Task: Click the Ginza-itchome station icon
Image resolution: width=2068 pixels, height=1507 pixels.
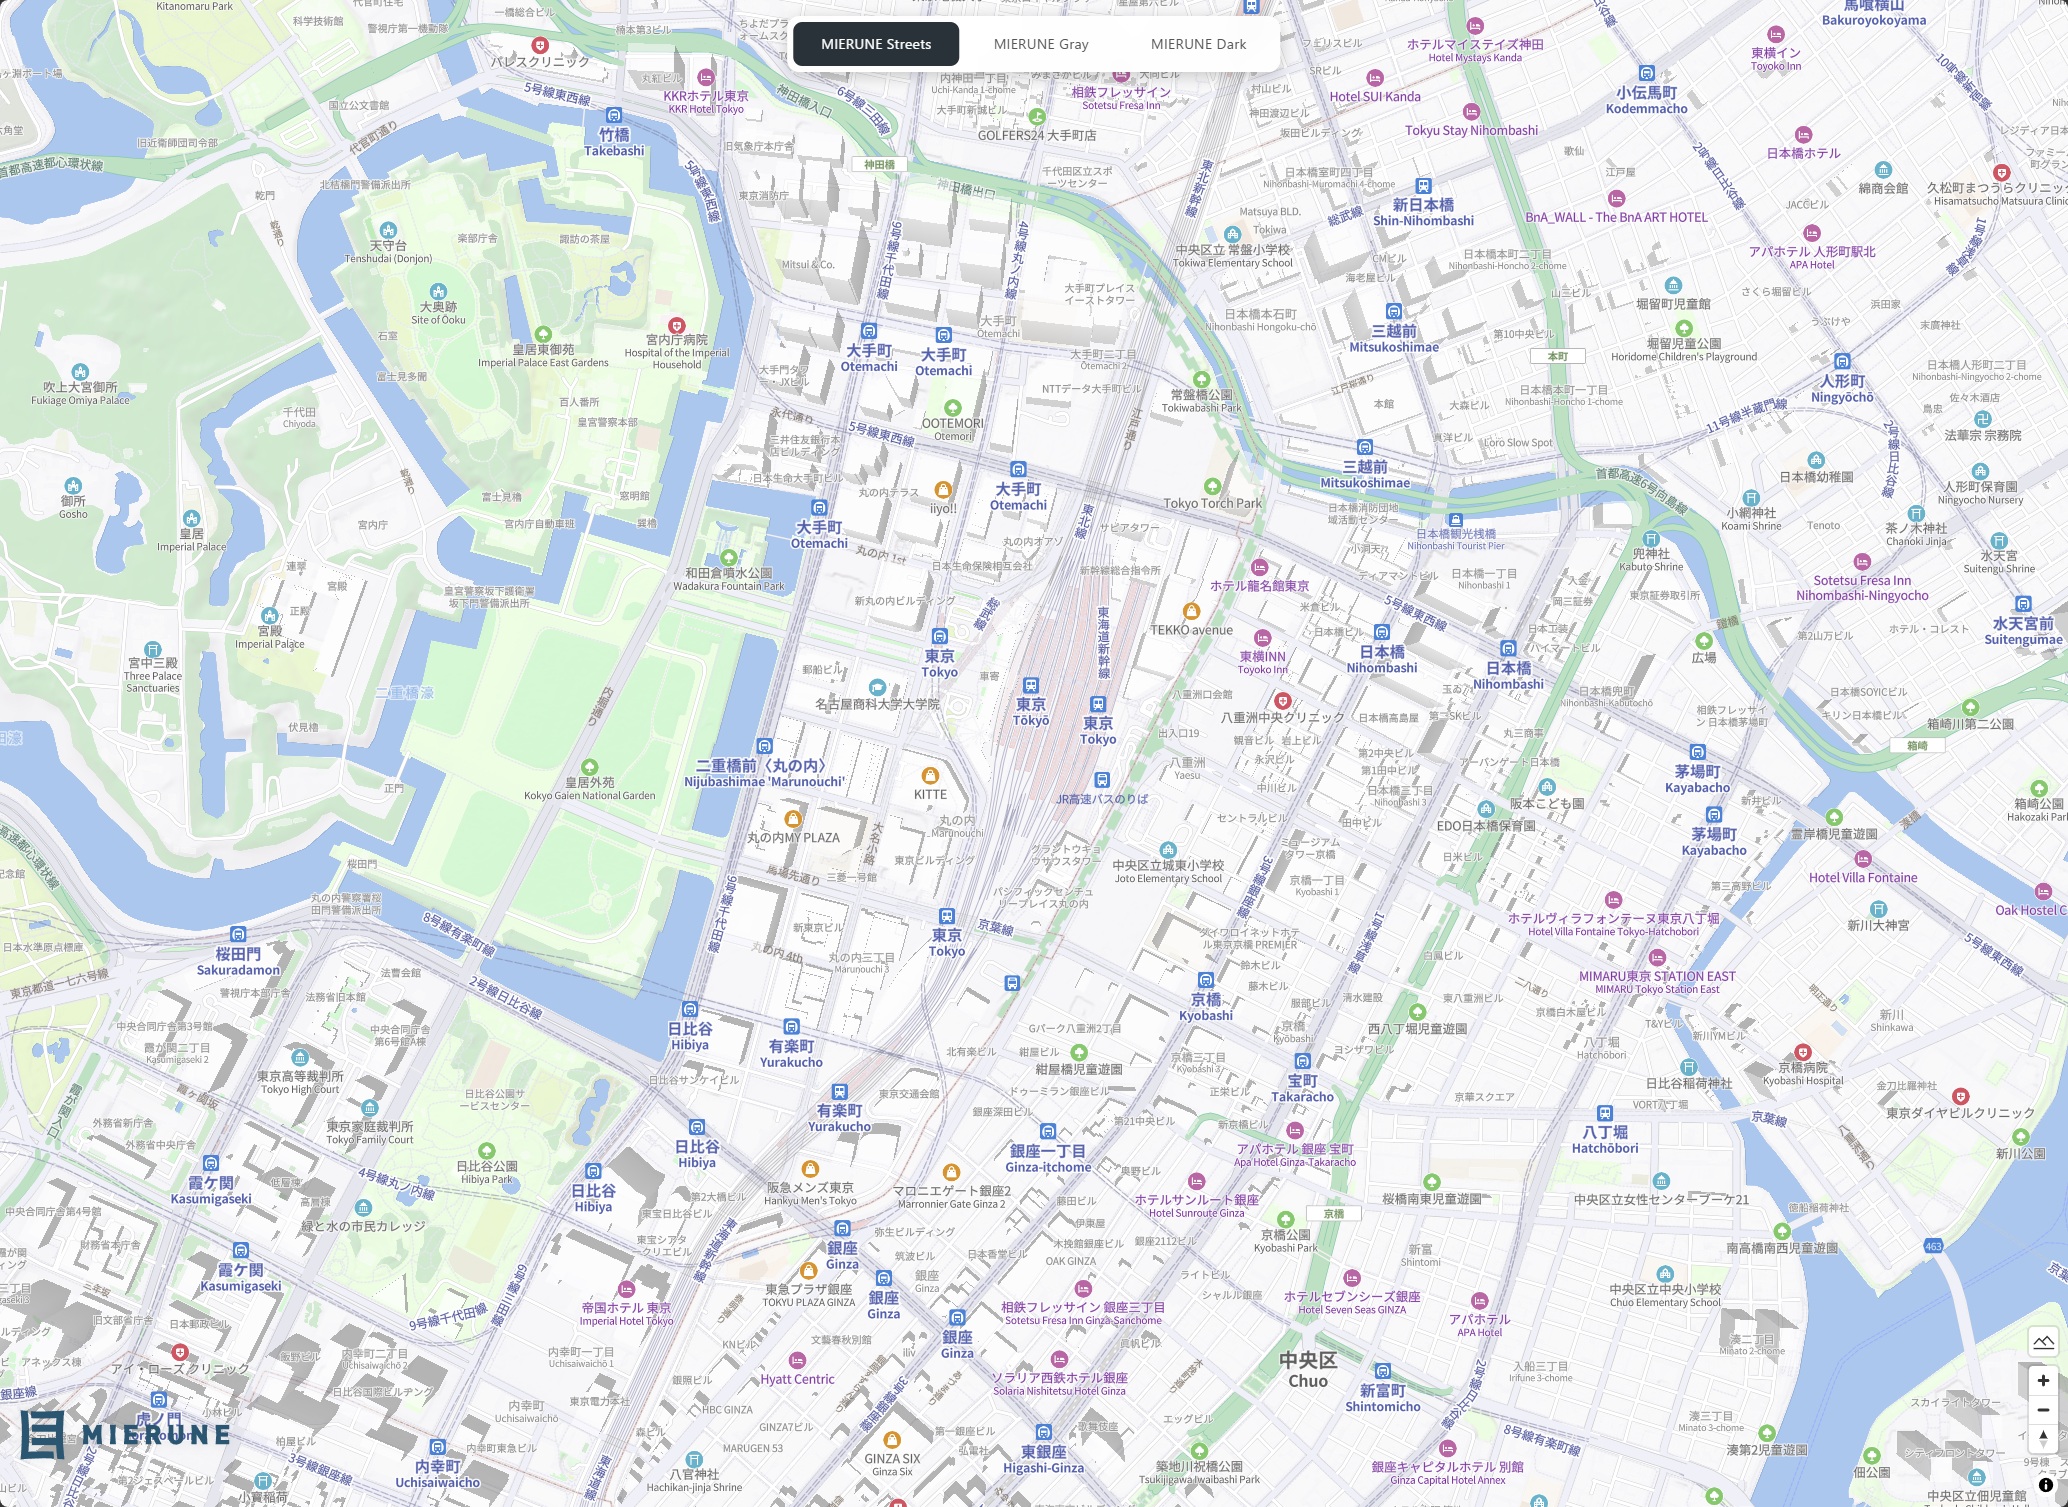Action: point(1048,1132)
